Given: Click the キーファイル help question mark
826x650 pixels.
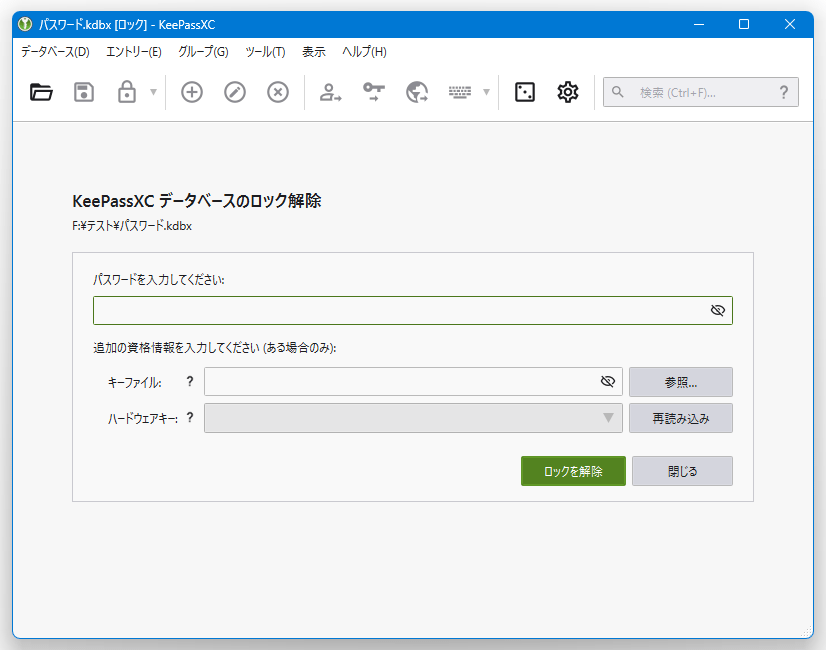Looking at the screenshot, I should (190, 381).
